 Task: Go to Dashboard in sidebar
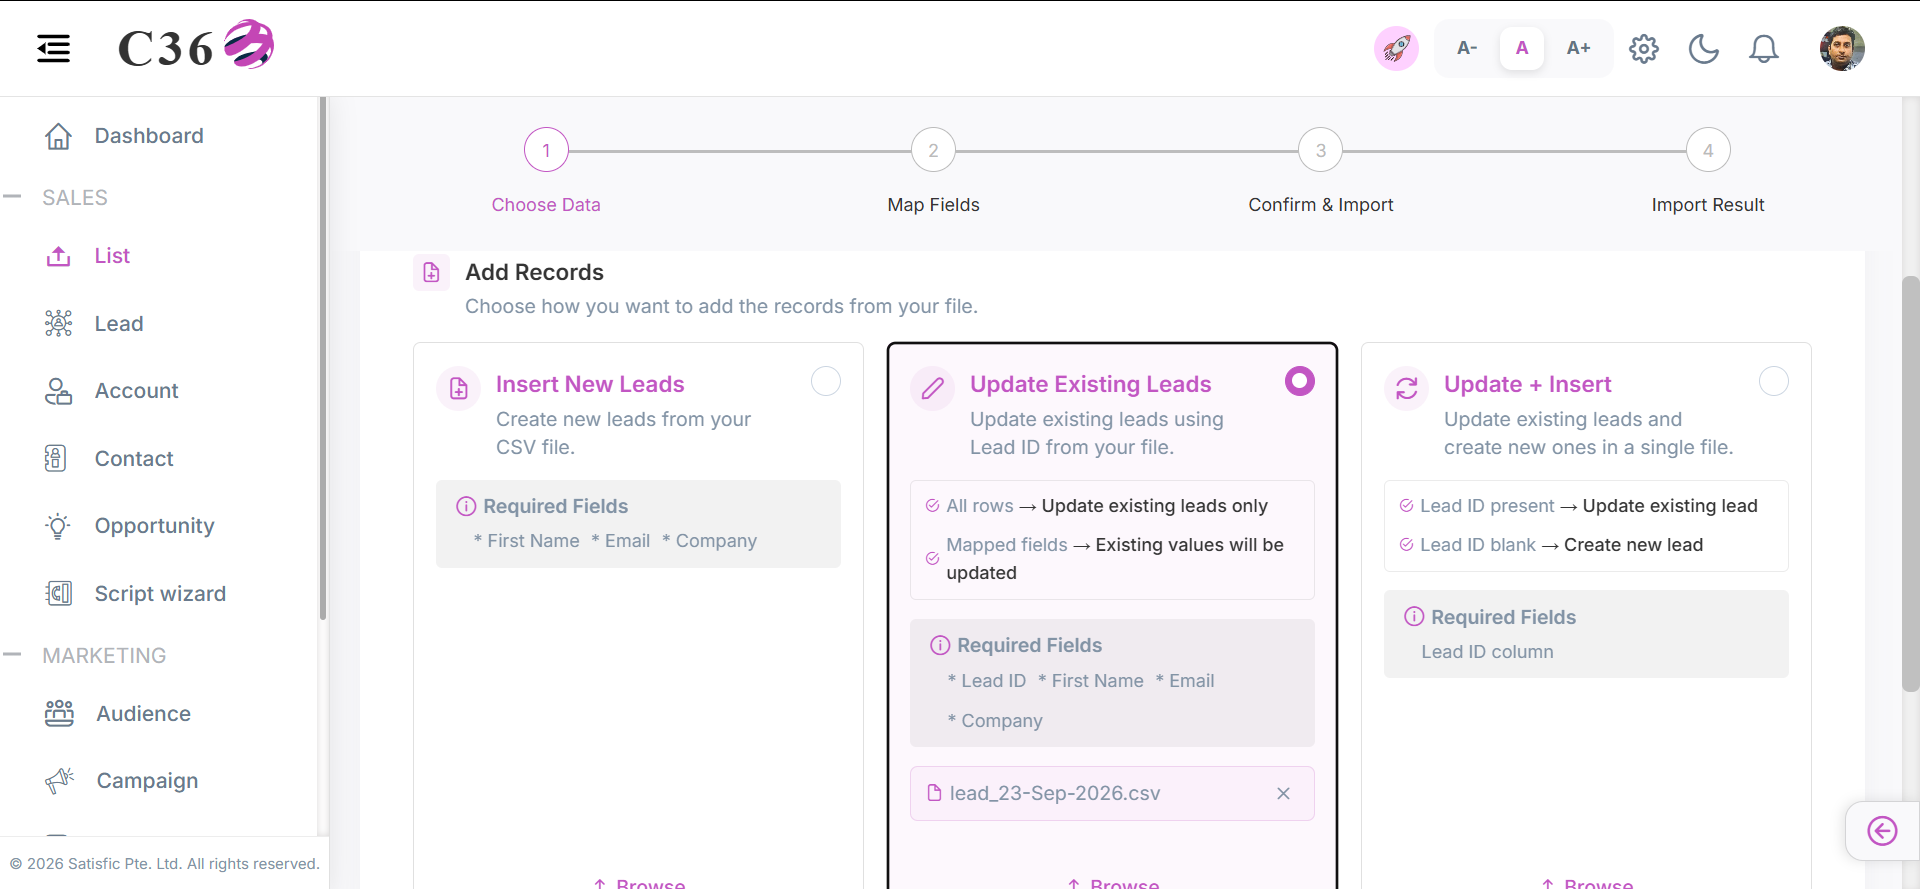[149, 136]
